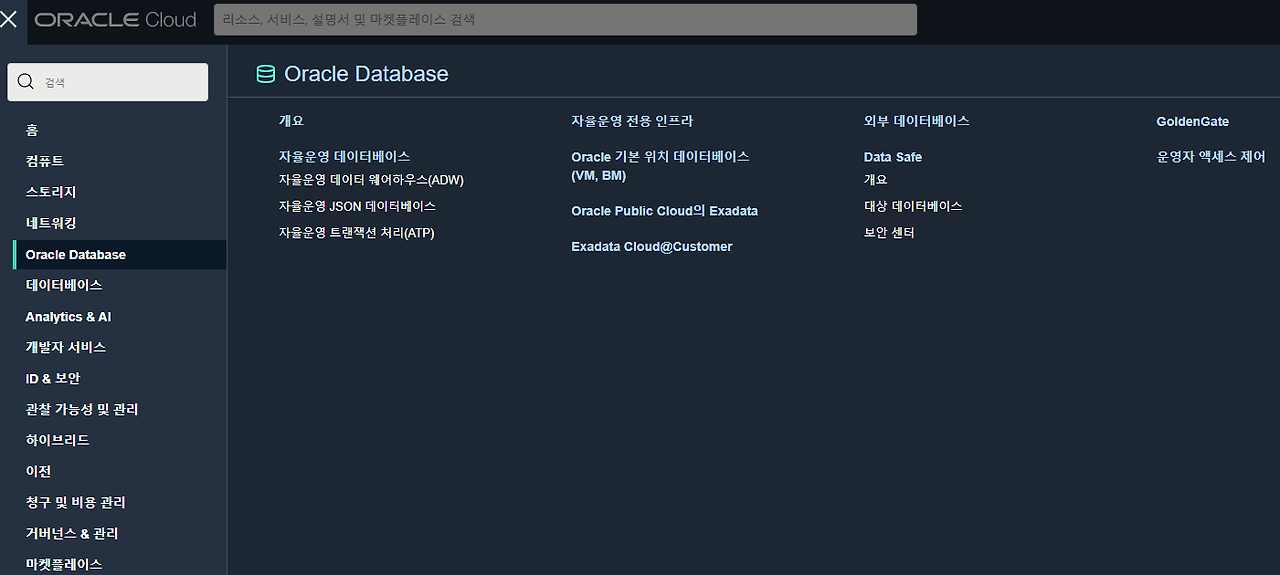Open 관찰 가능성 및 관리 category
Image resolution: width=1280 pixels, height=575 pixels.
click(82, 409)
